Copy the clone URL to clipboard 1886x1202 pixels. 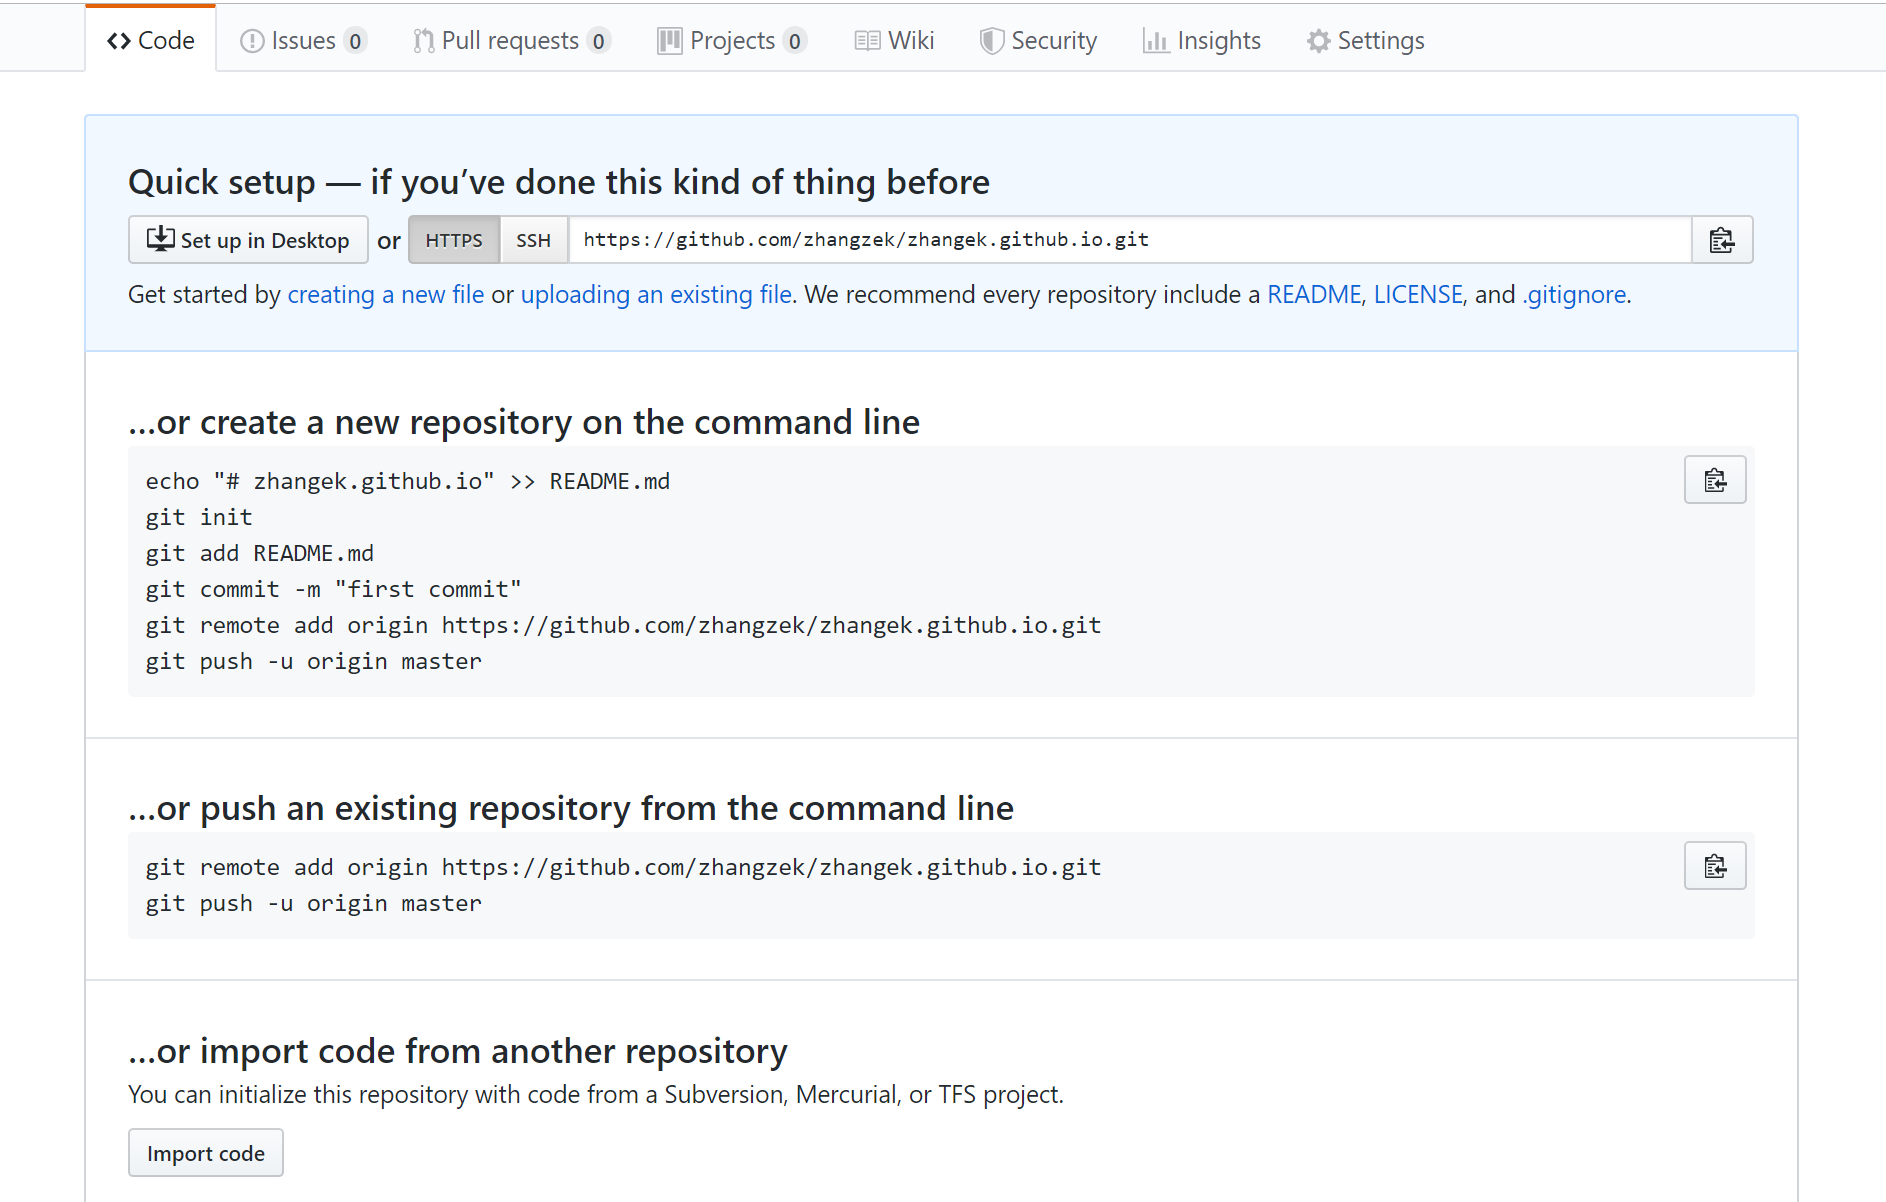coord(1722,240)
